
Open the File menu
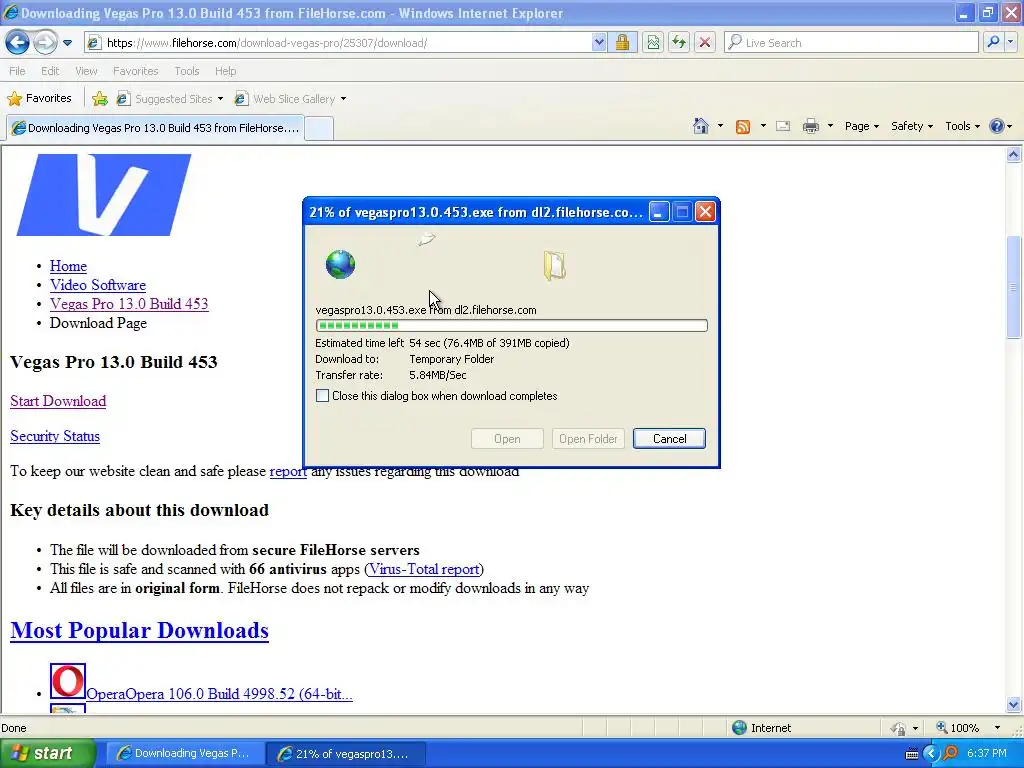tap(18, 71)
